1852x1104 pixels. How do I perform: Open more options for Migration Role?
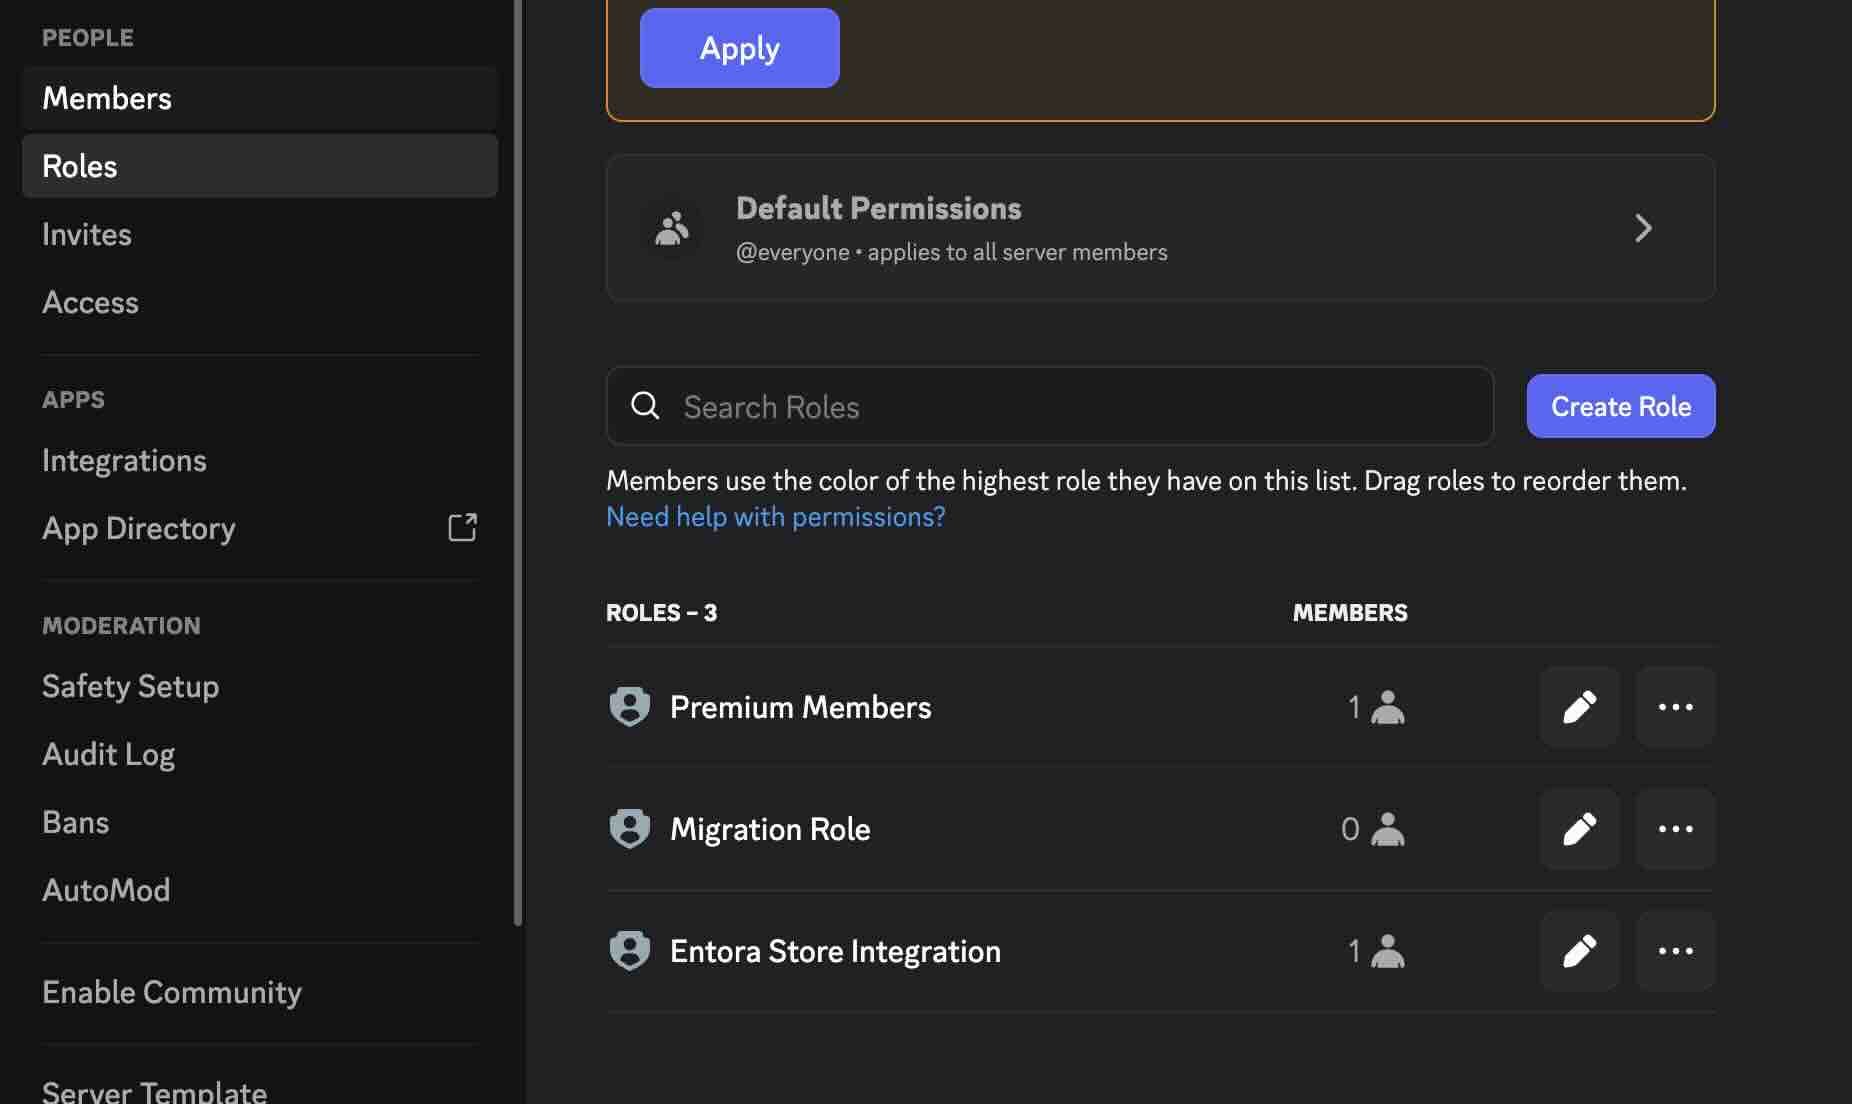[1675, 828]
